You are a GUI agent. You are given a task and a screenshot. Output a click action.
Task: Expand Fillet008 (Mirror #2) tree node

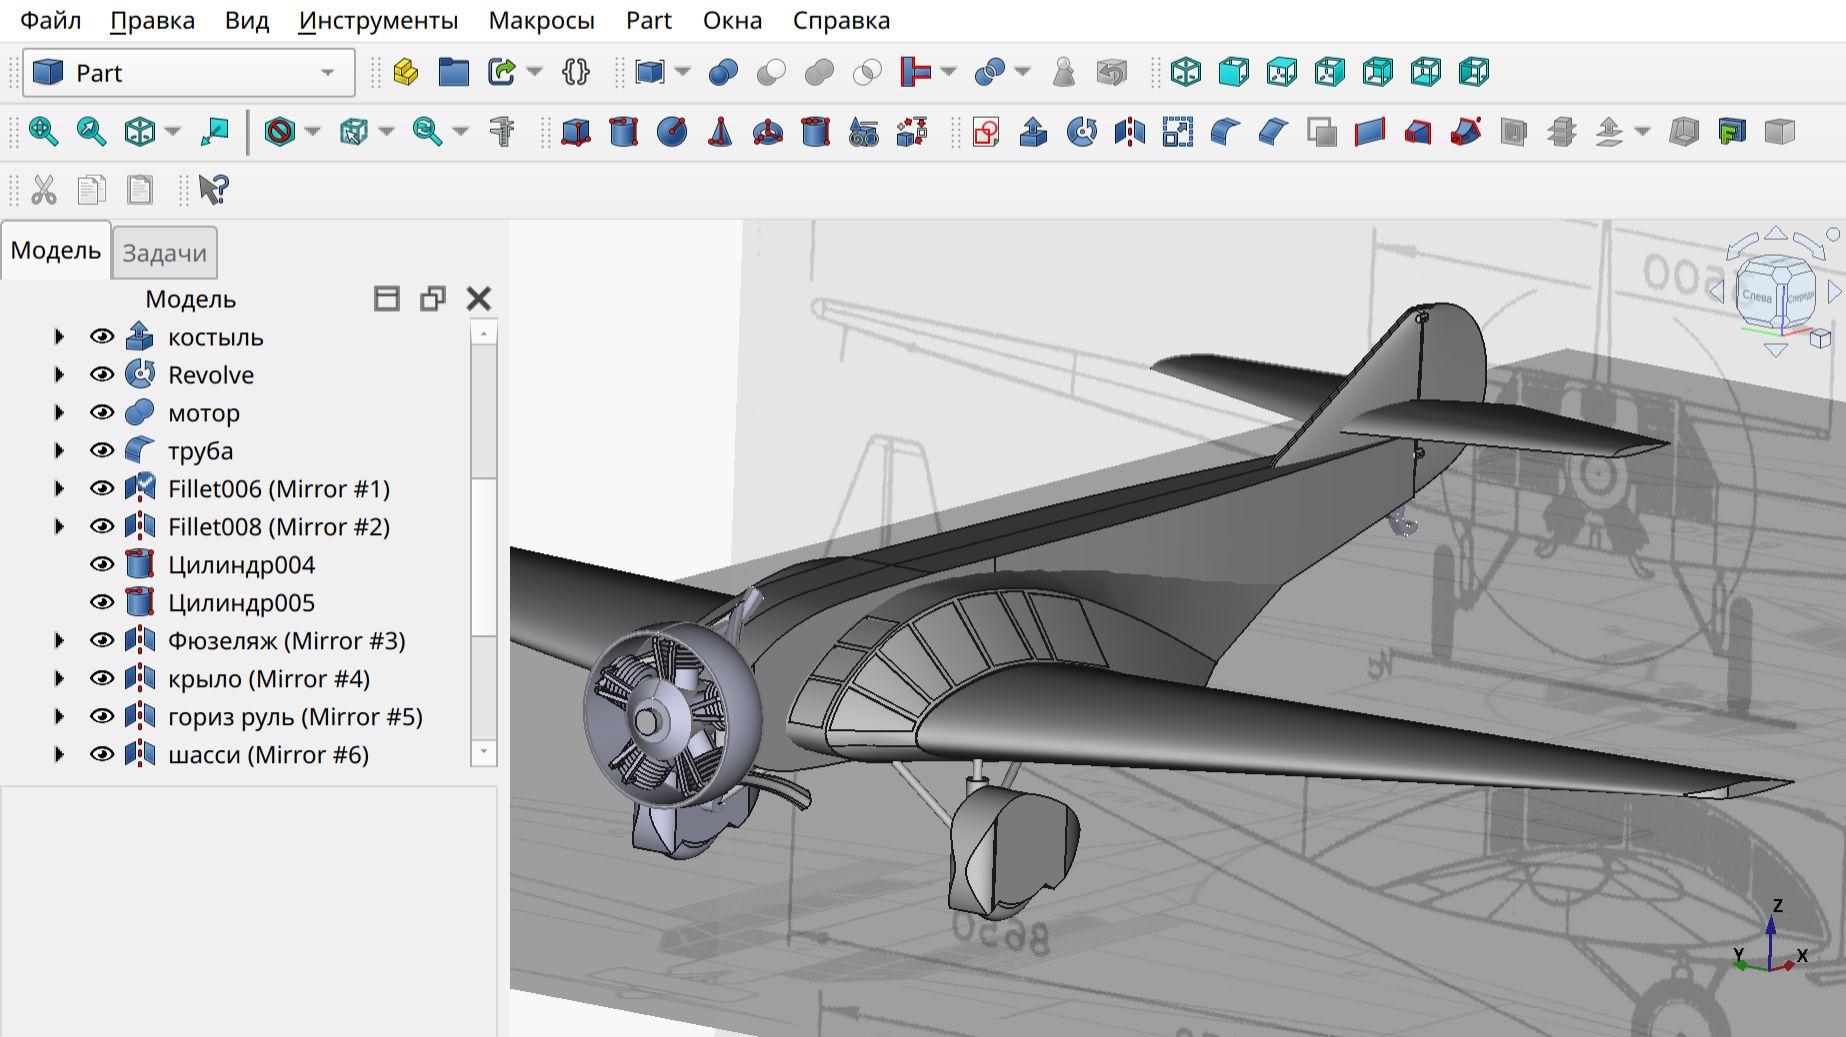(x=59, y=527)
